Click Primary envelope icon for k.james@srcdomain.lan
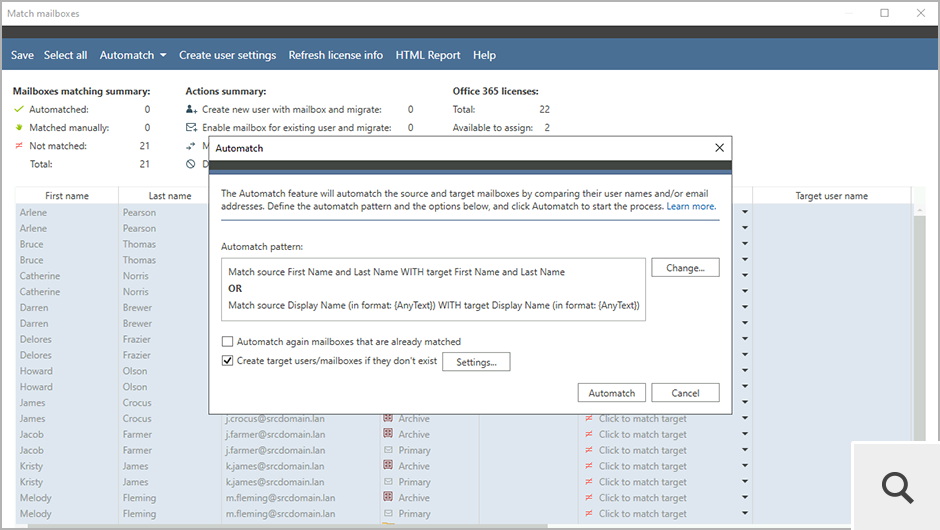The width and height of the screenshot is (940, 530). pos(388,482)
